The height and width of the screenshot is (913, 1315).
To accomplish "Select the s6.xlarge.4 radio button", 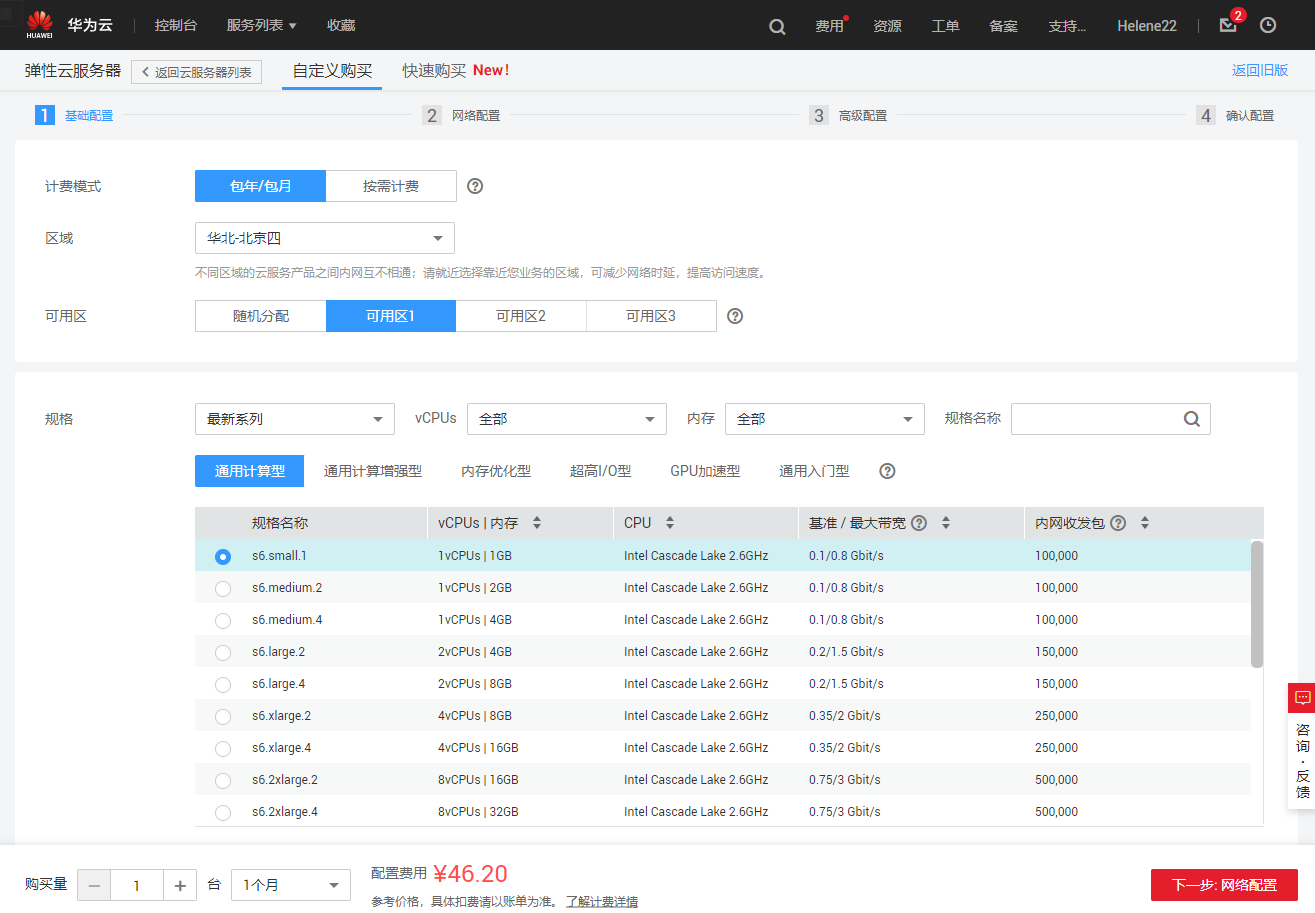I will tap(223, 748).
